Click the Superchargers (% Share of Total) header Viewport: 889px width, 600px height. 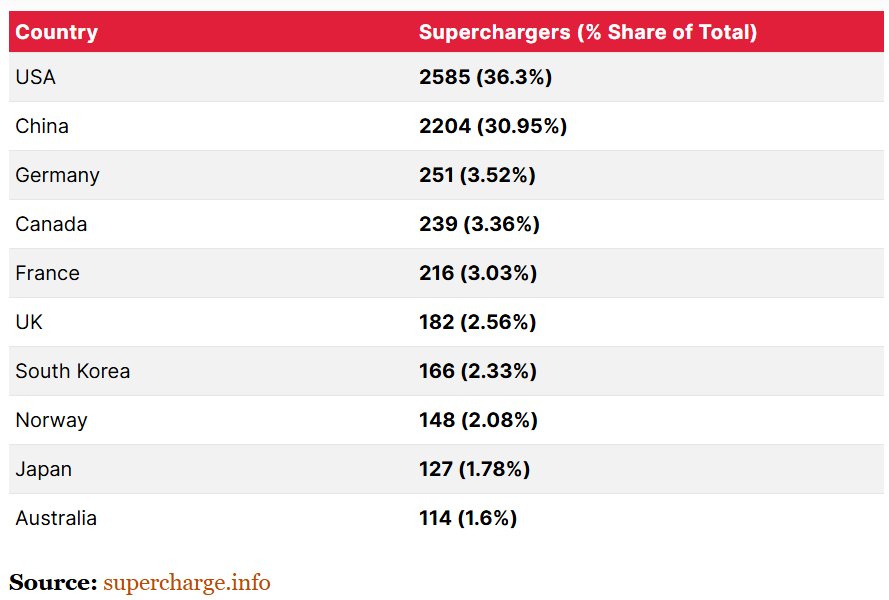[x=587, y=32]
